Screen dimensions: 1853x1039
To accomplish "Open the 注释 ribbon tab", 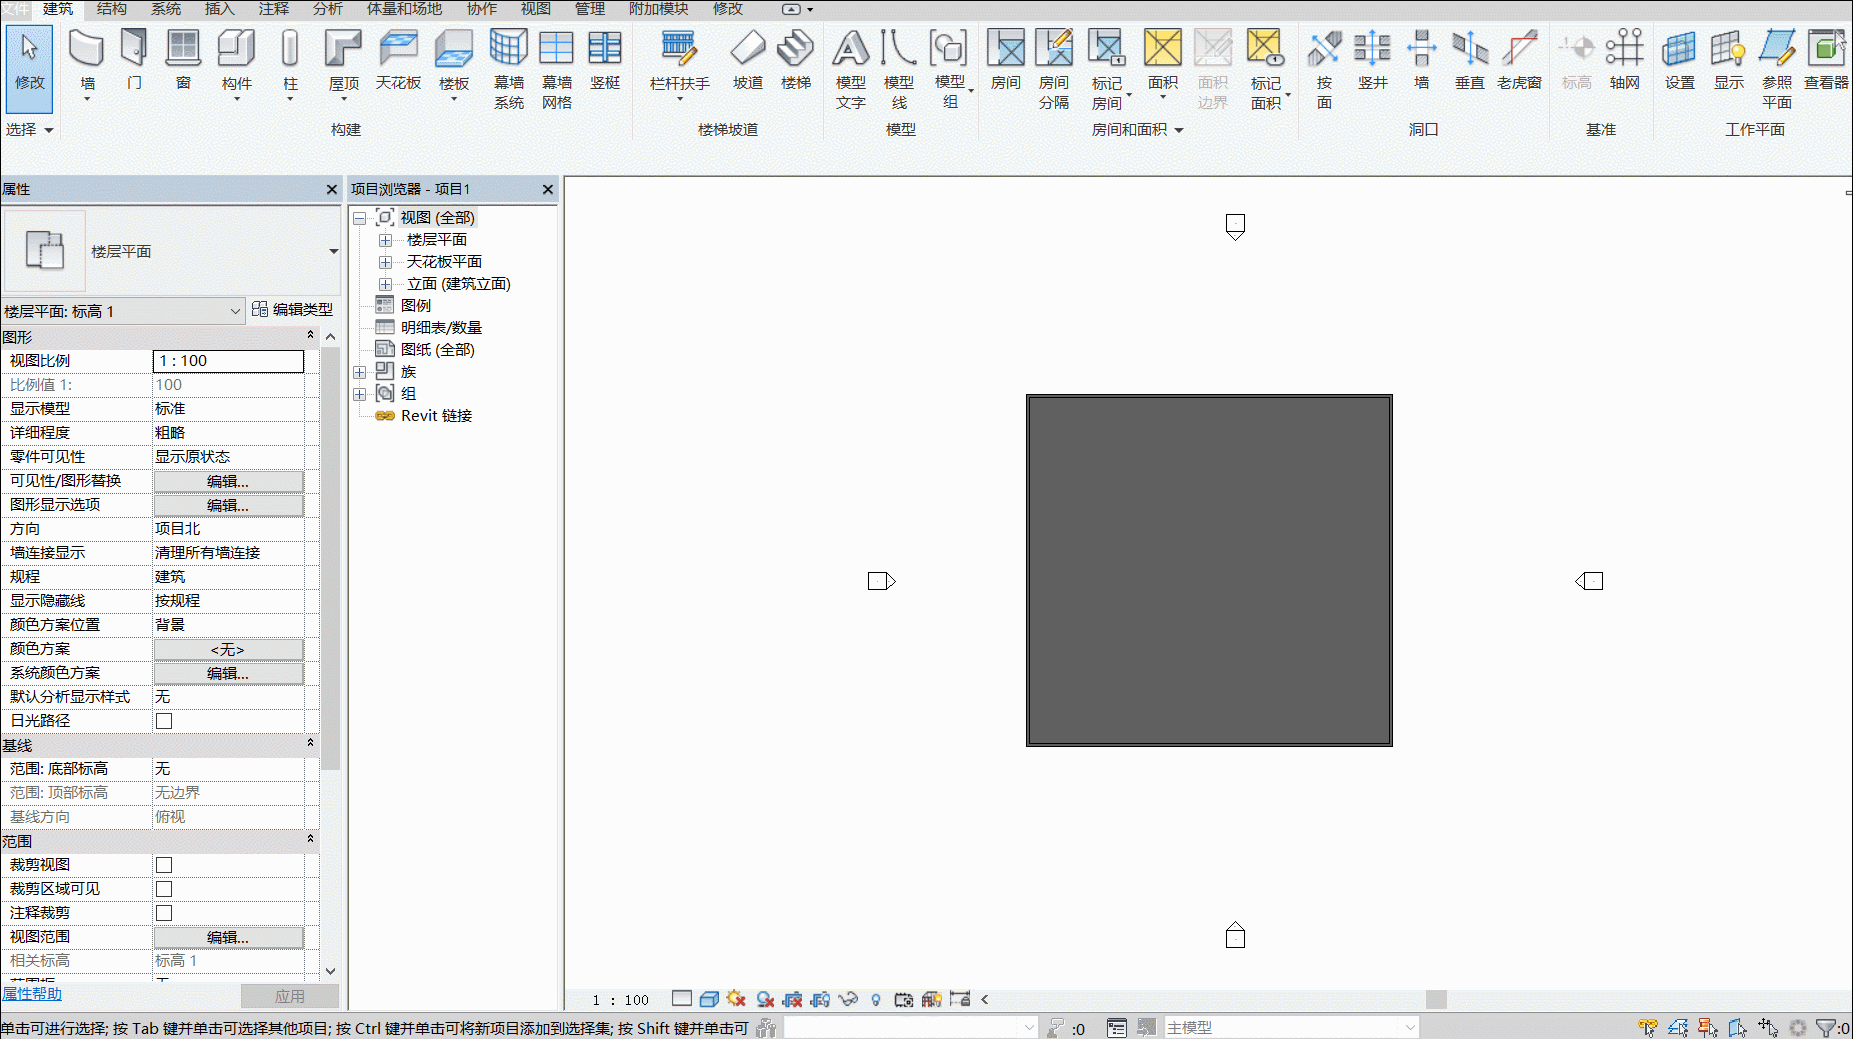I will click(274, 9).
